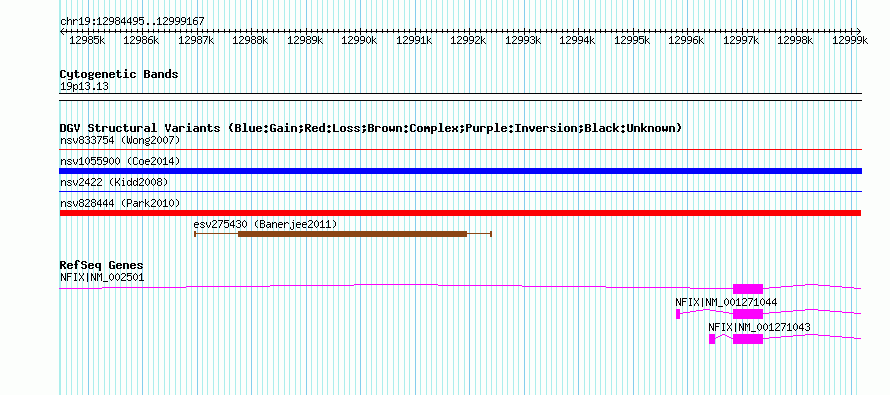The image size is (890, 395).
Task: Click the thick red nsv828444 loss bar
Action: tap(460, 213)
